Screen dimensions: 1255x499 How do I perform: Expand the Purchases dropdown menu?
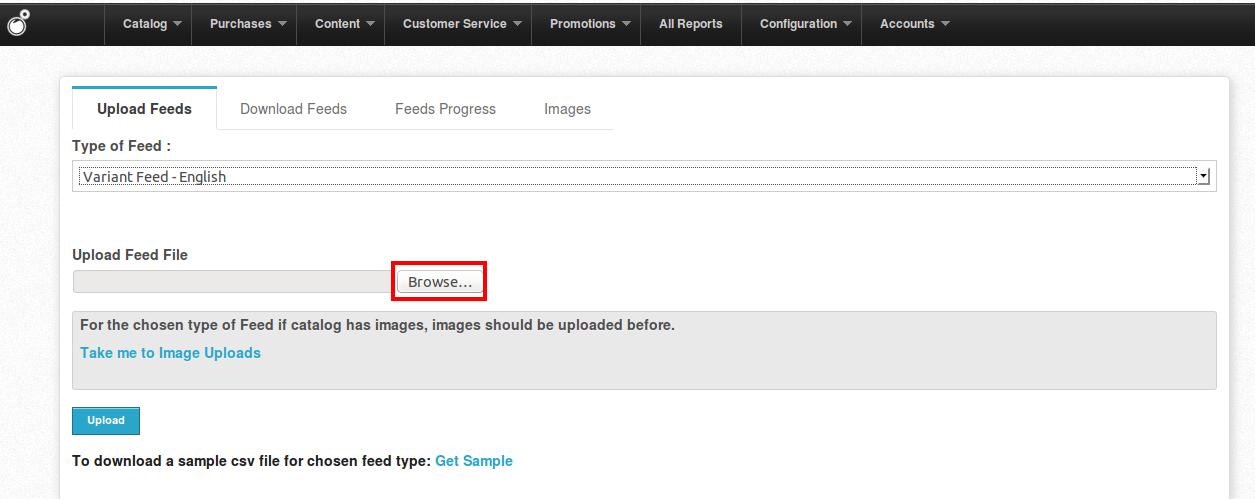coord(247,24)
